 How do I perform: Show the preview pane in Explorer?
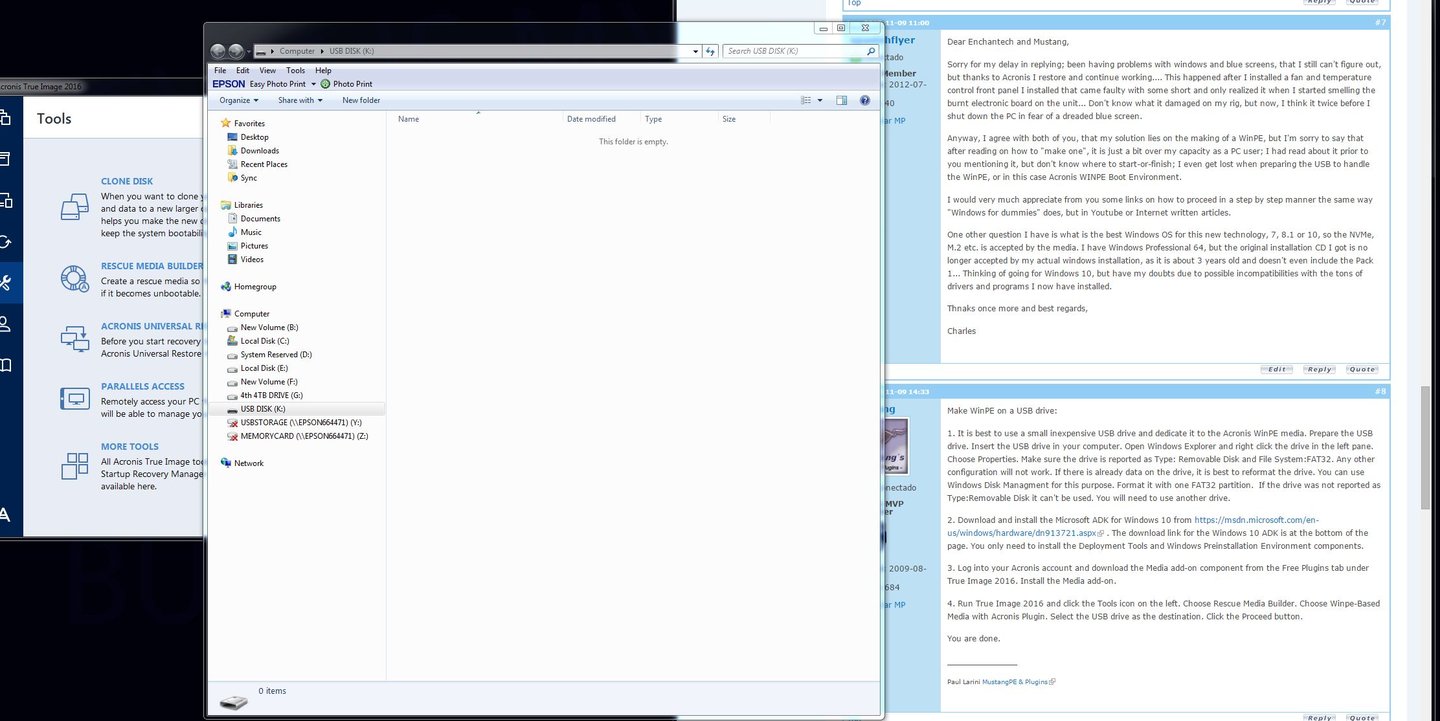tap(841, 100)
